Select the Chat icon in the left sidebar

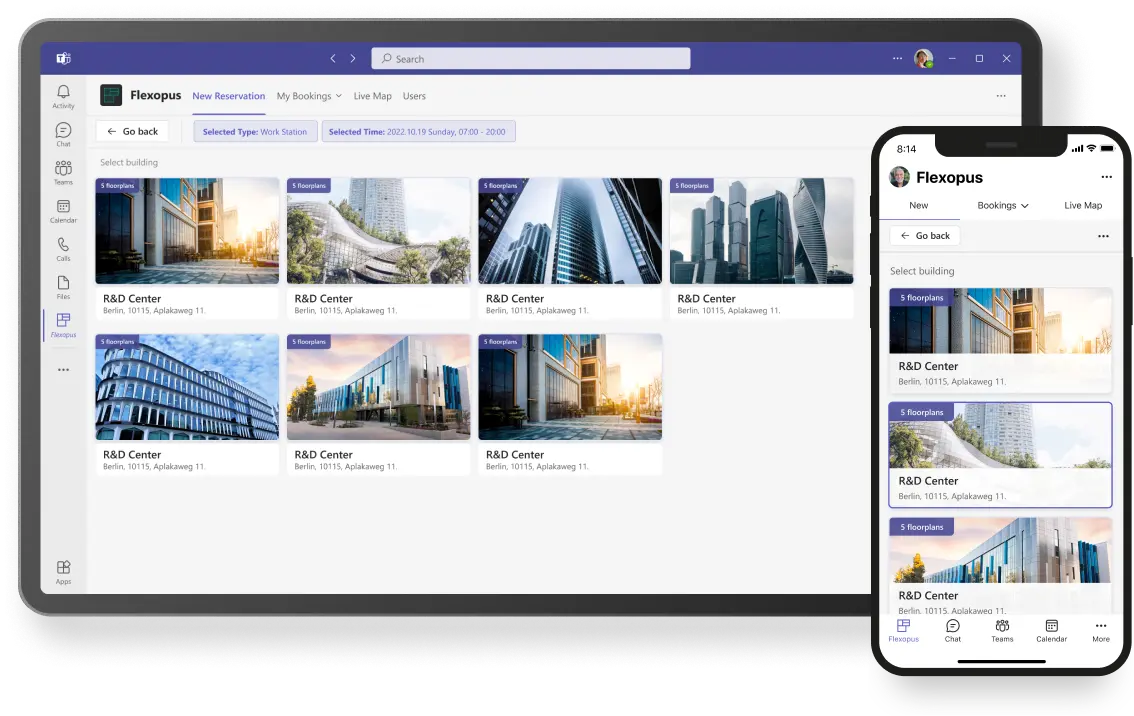(63, 130)
